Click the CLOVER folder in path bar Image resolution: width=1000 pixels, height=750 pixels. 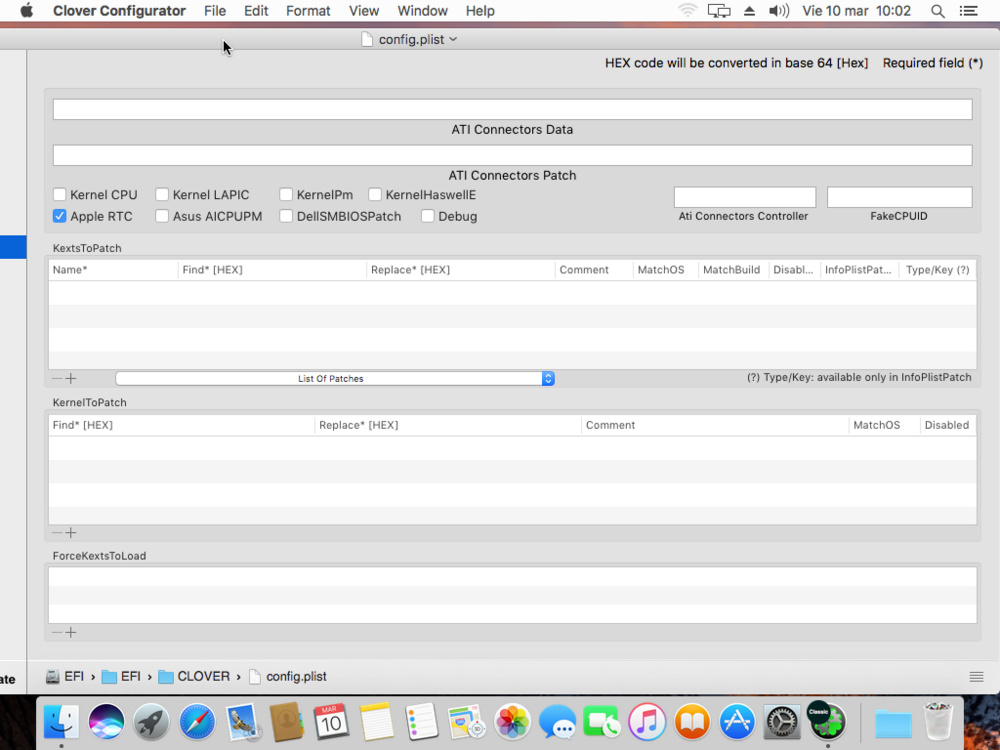point(194,677)
